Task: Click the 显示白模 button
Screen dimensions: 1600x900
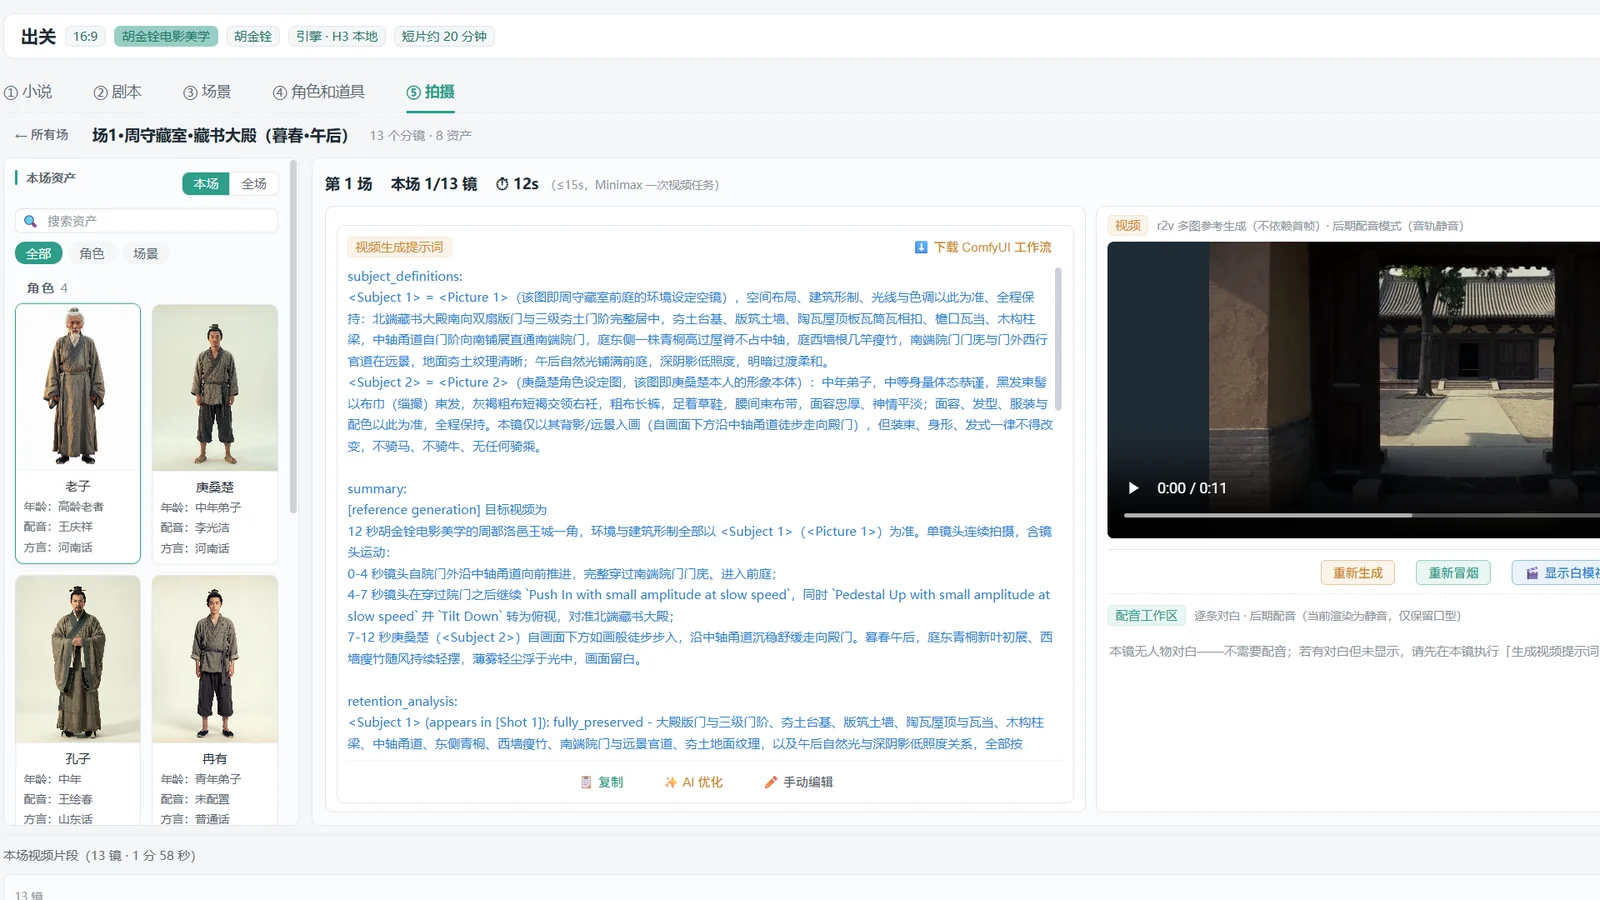Action: [x=1558, y=573]
